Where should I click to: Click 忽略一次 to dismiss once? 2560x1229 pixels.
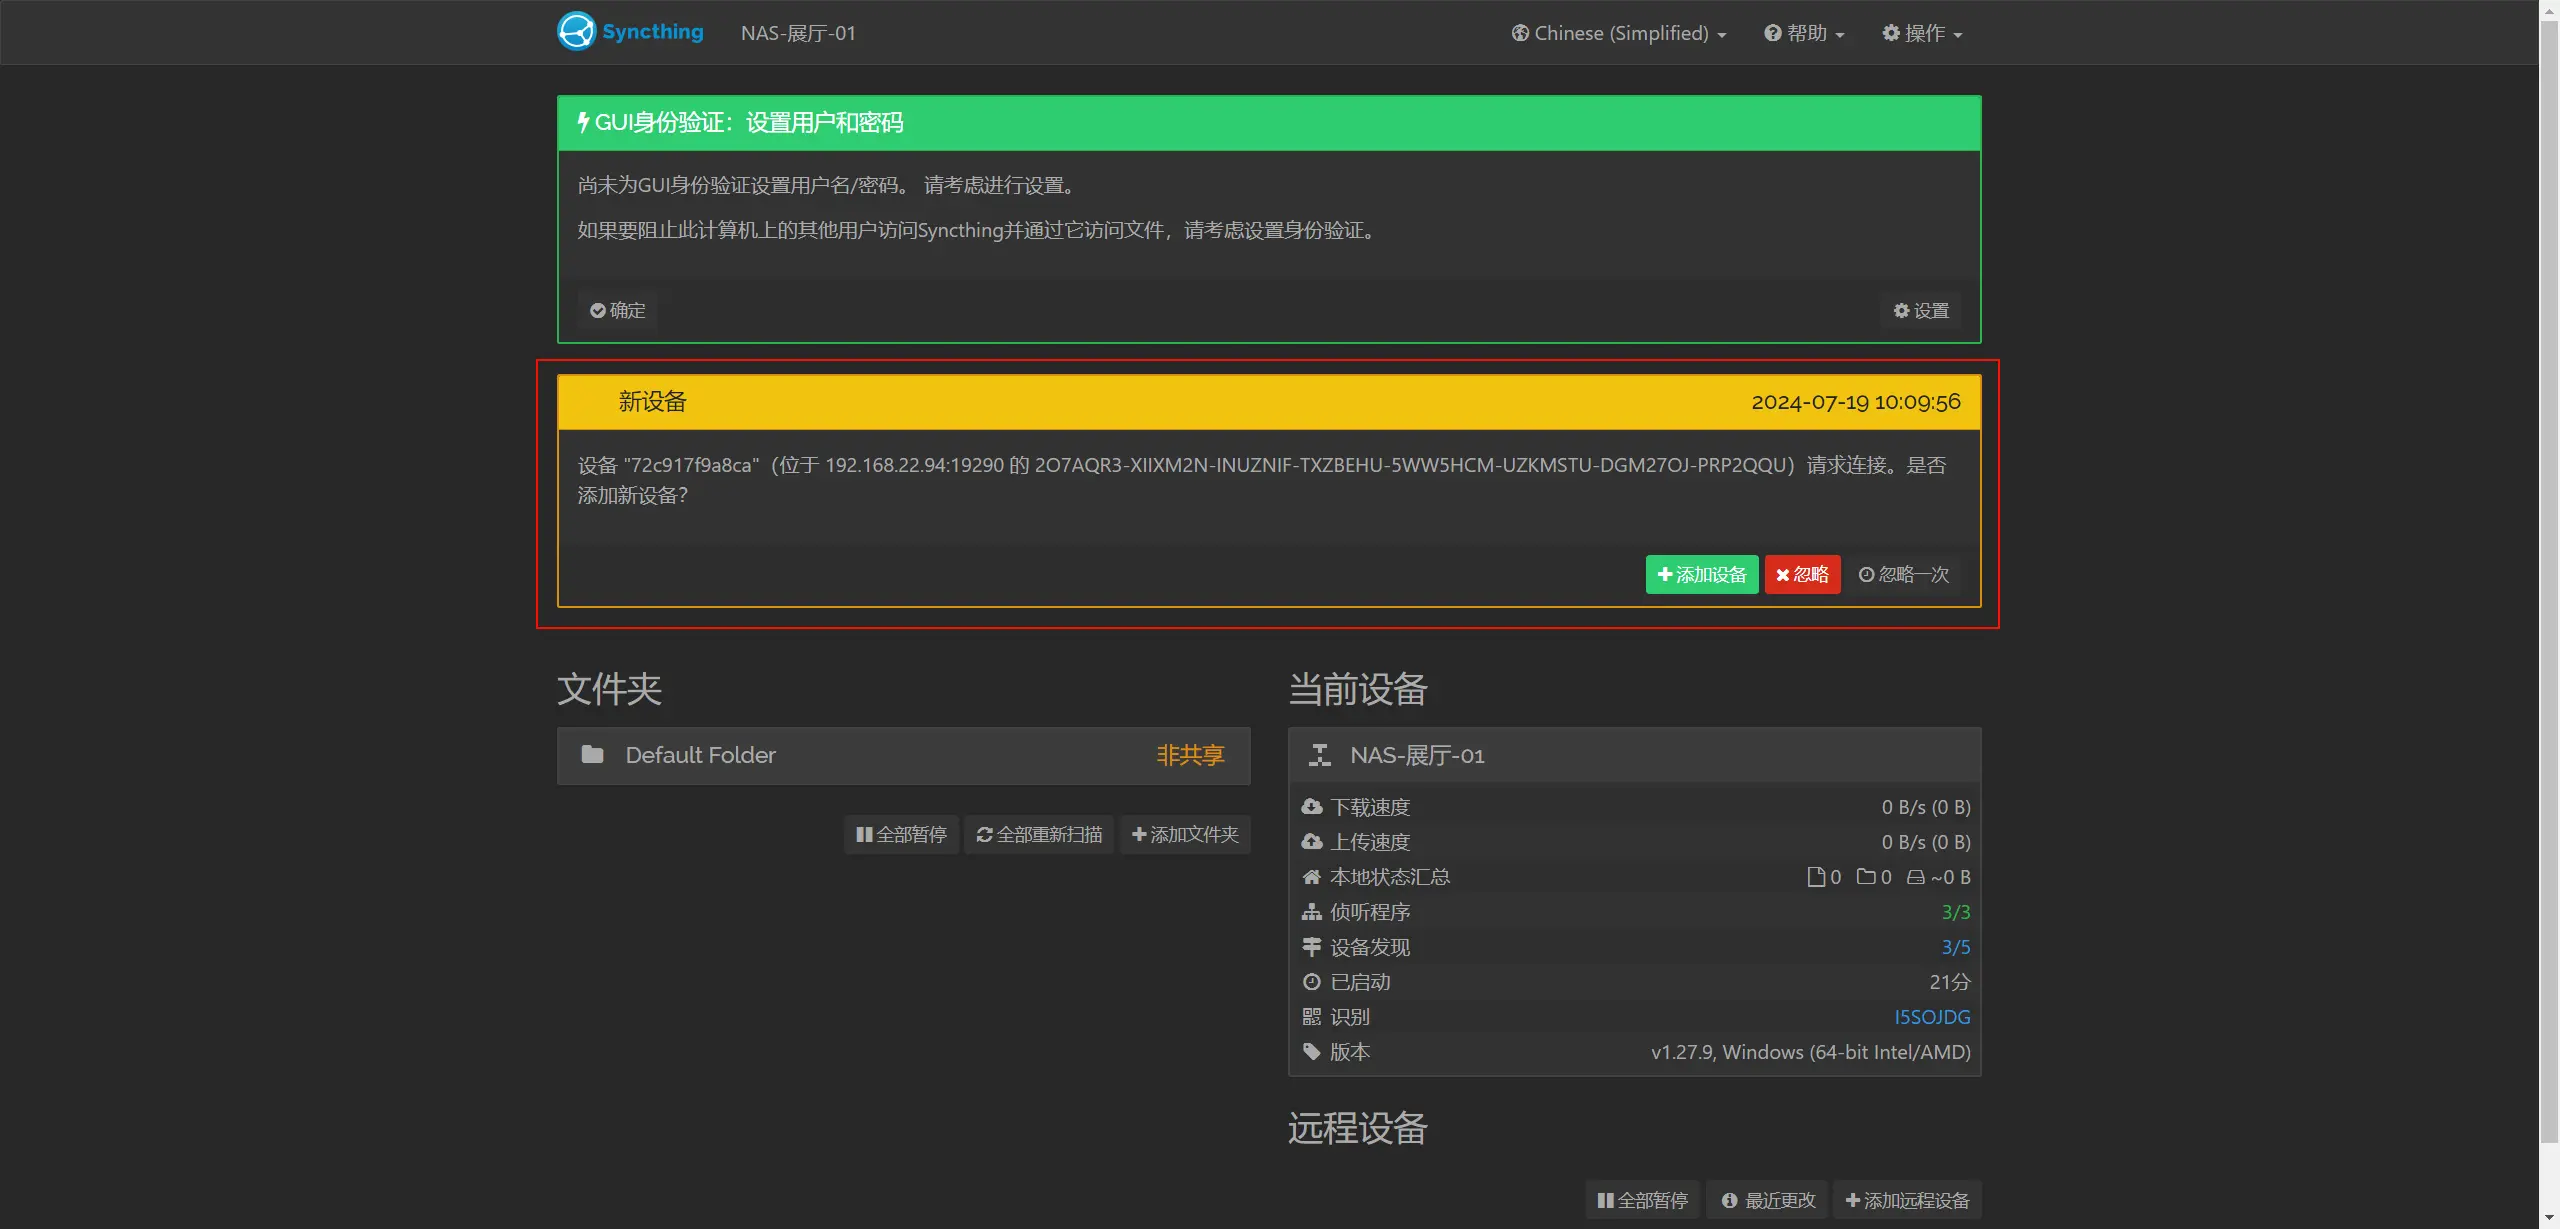pyautogui.click(x=1904, y=575)
